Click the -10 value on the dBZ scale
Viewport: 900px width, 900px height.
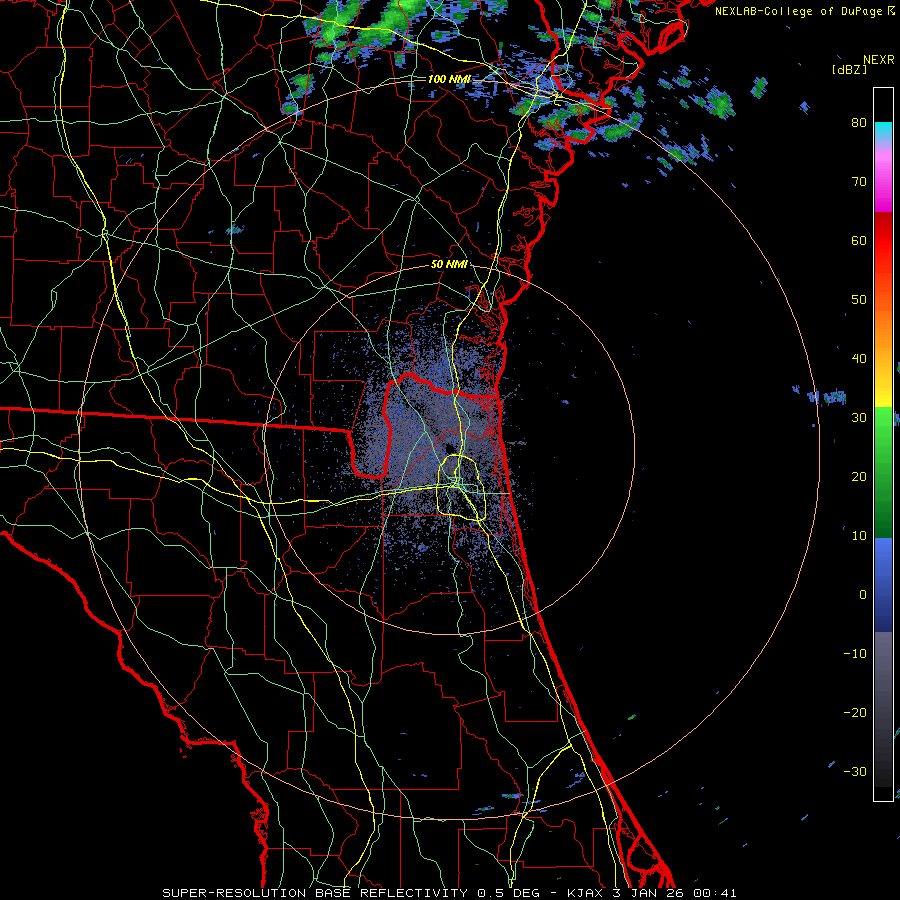pos(855,654)
